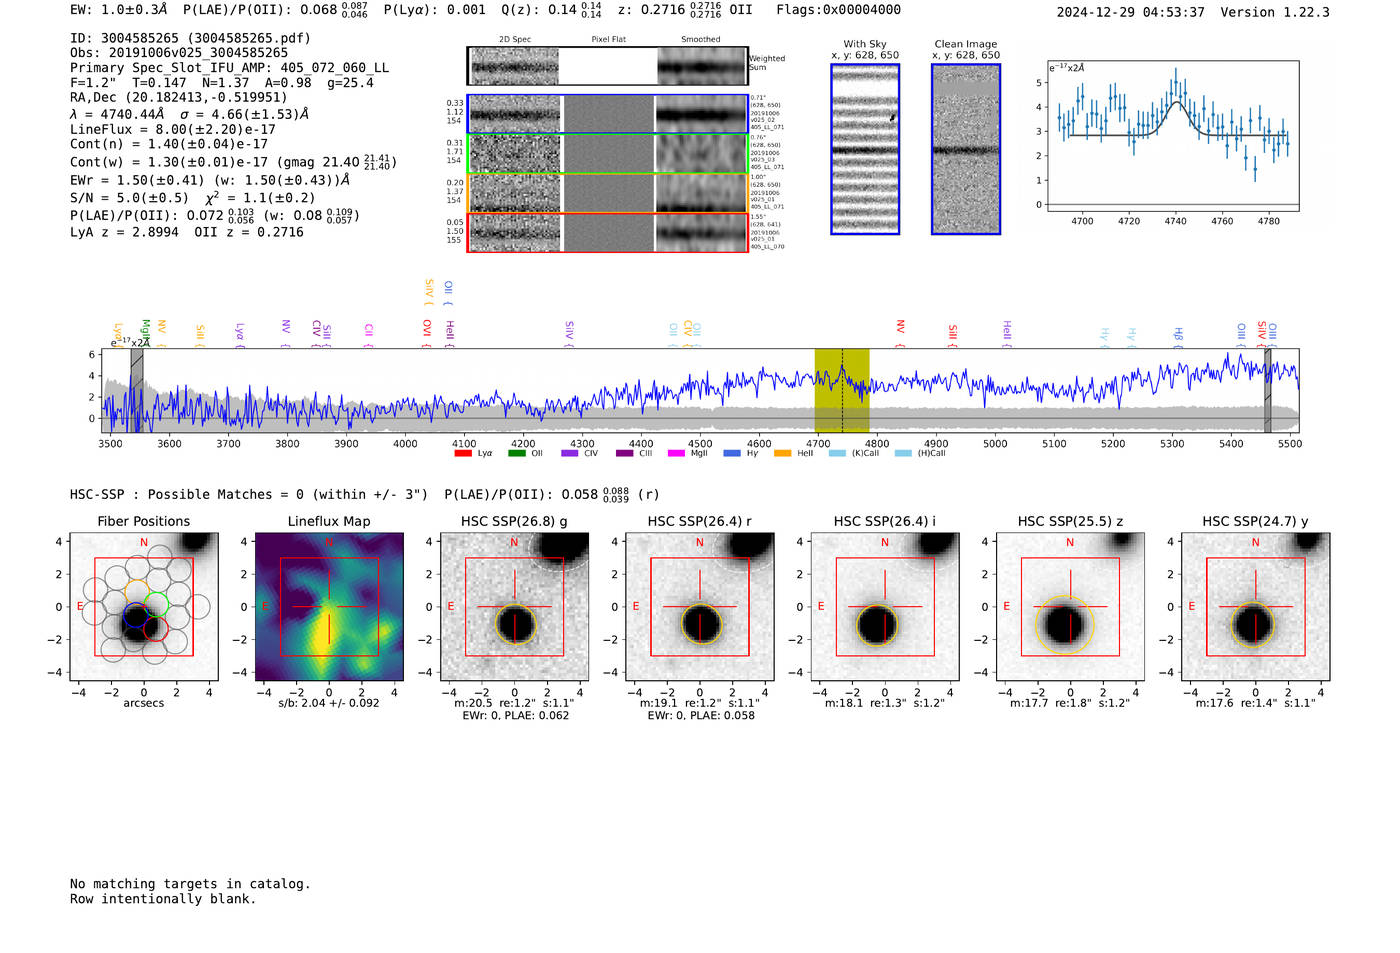Select the red-bordered fiber spectrum row

(x=607, y=232)
